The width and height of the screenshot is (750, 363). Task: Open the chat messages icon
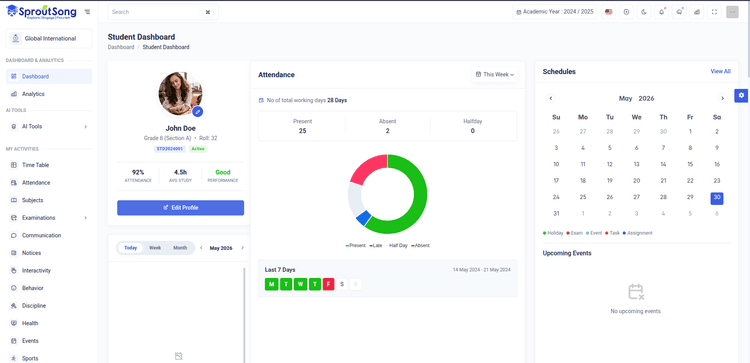[x=679, y=12]
